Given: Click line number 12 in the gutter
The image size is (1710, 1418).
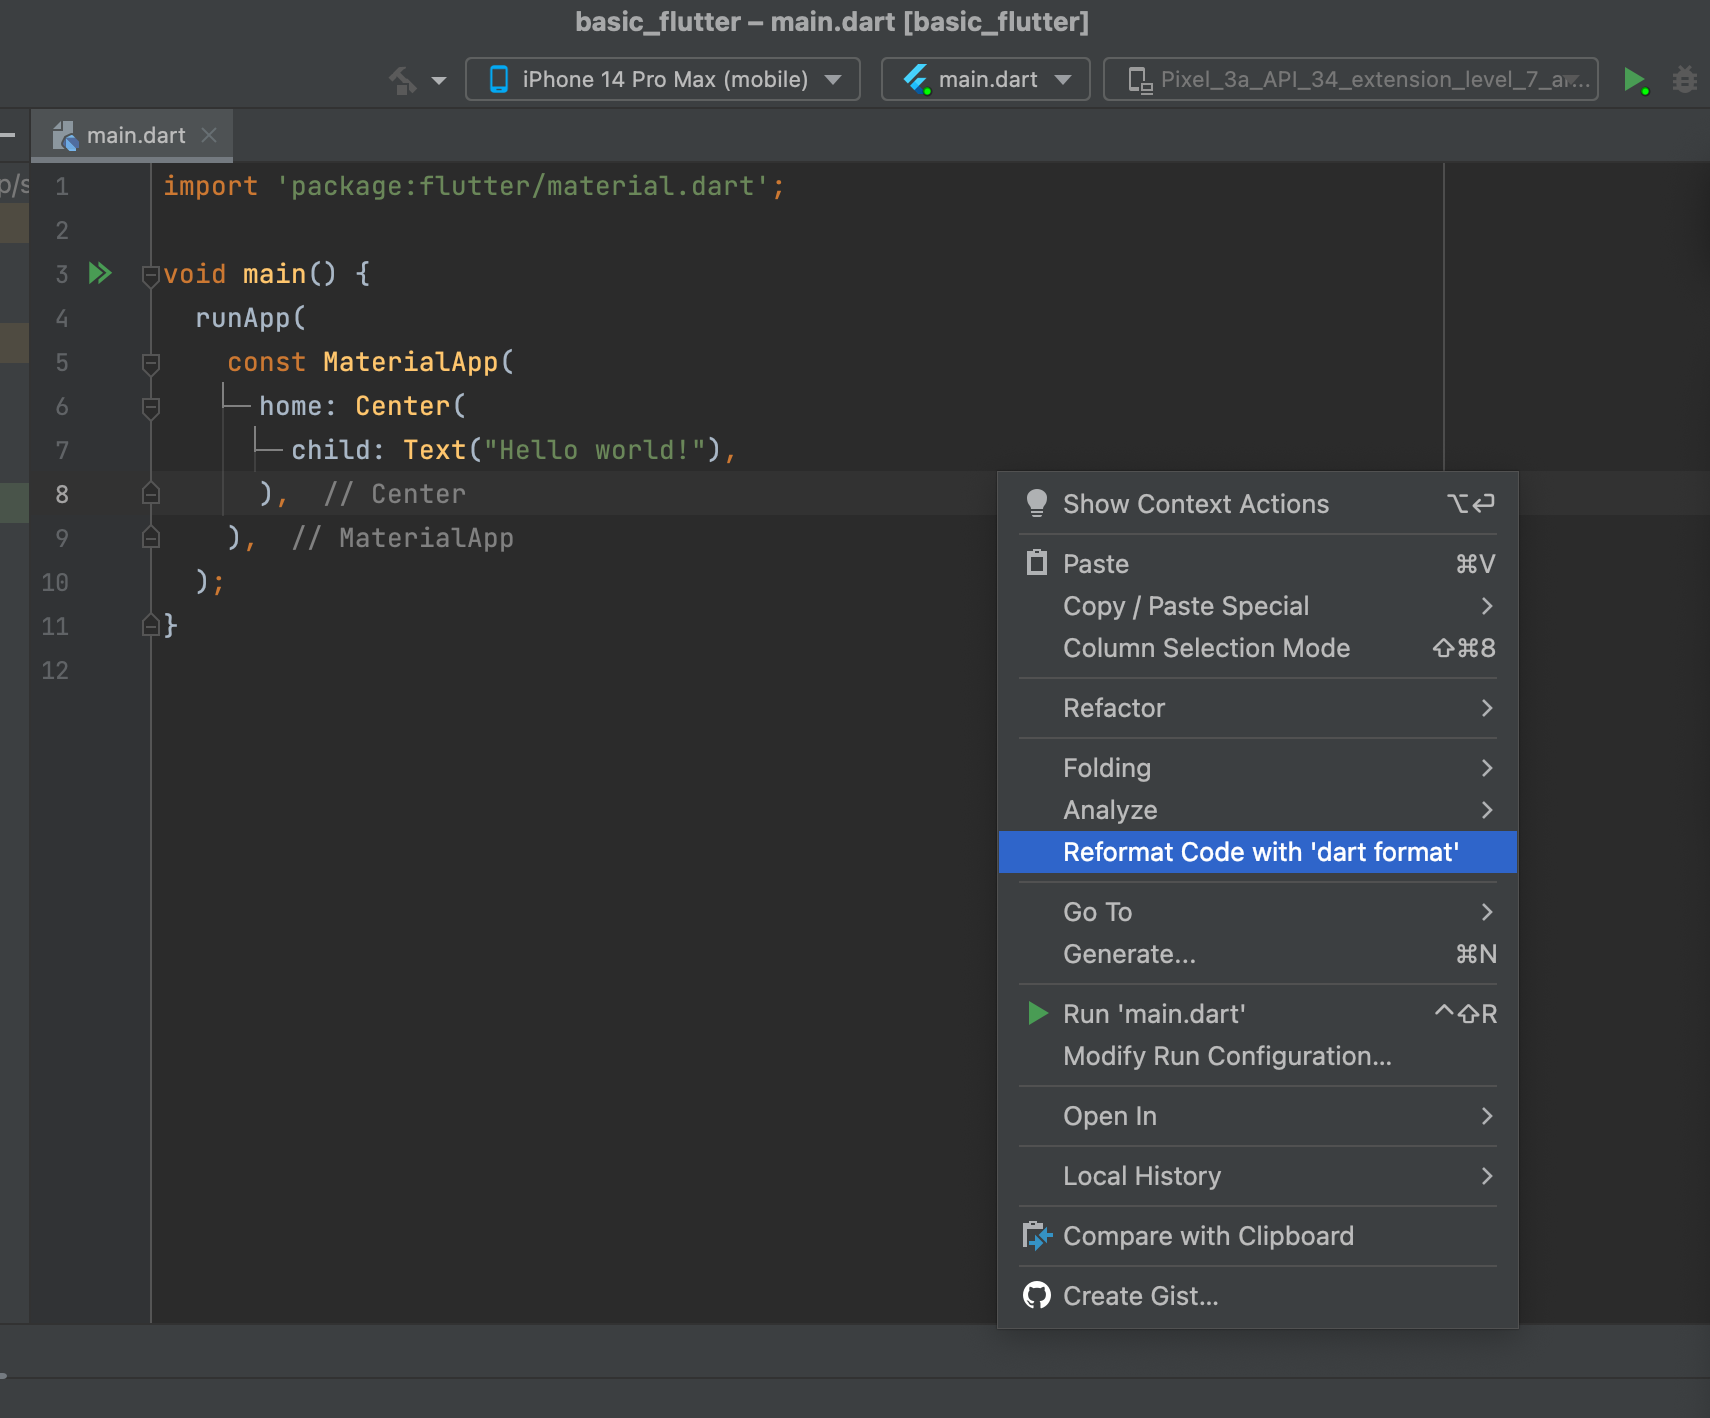Looking at the screenshot, I should tap(55, 670).
